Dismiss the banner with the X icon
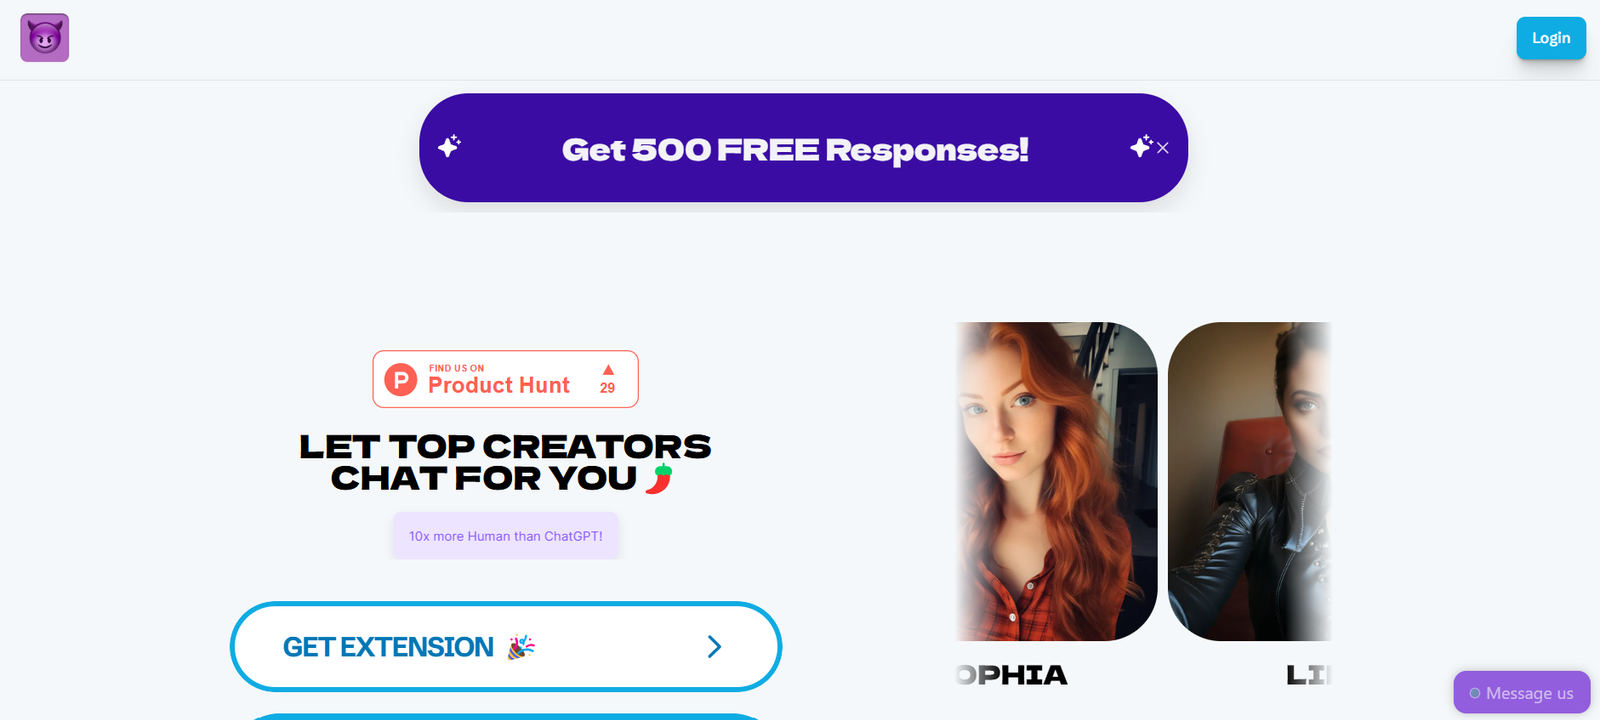Image resolution: width=1600 pixels, height=720 pixels. (x=1163, y=148)
